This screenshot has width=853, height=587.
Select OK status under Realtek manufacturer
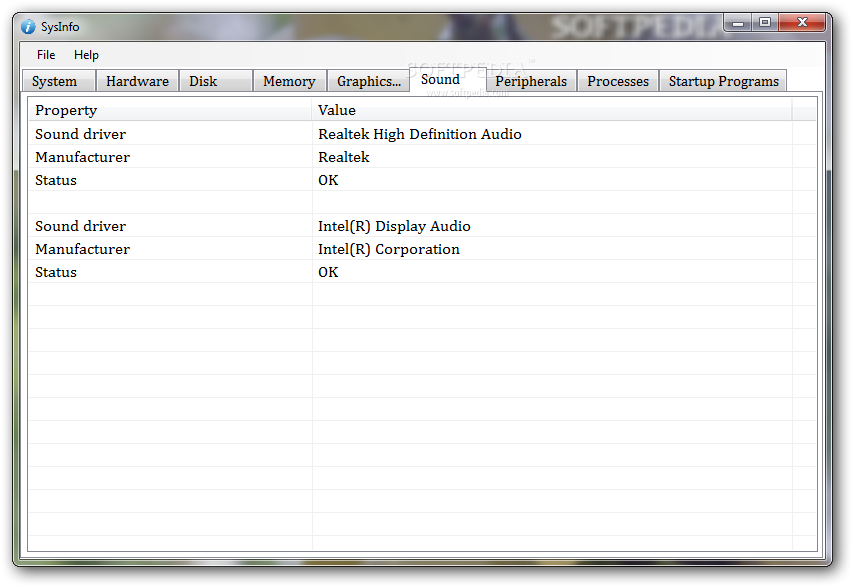tap(328, 180)
